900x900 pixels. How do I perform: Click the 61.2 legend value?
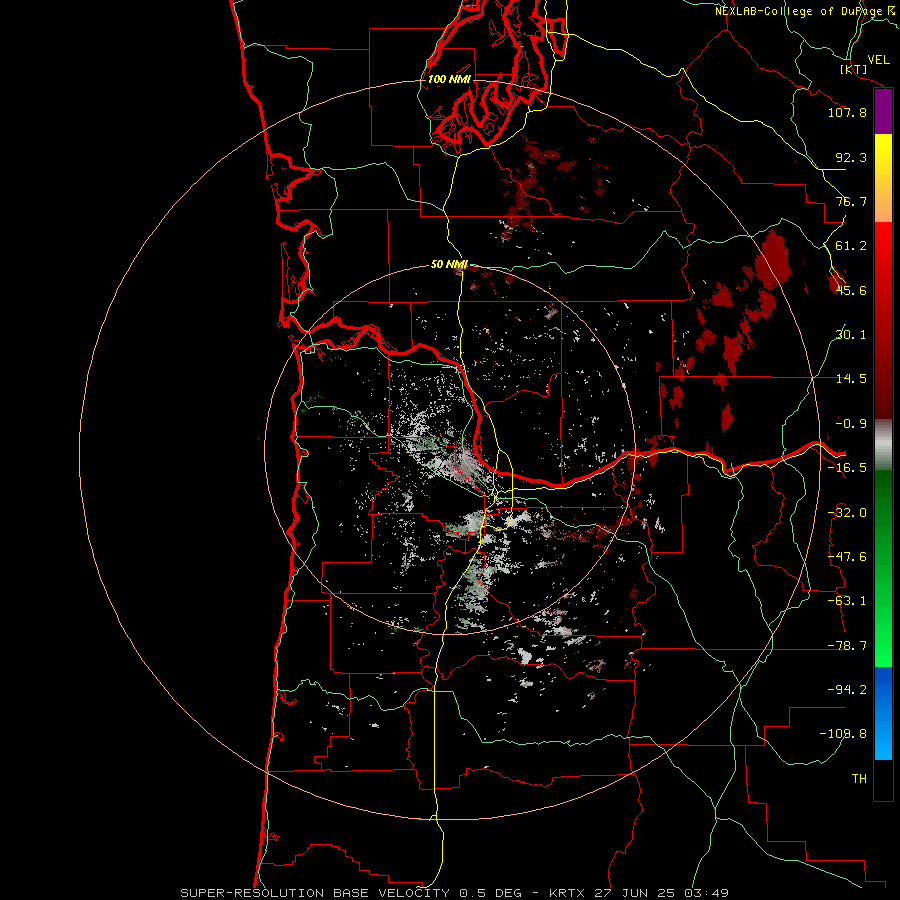pos(851,246)
